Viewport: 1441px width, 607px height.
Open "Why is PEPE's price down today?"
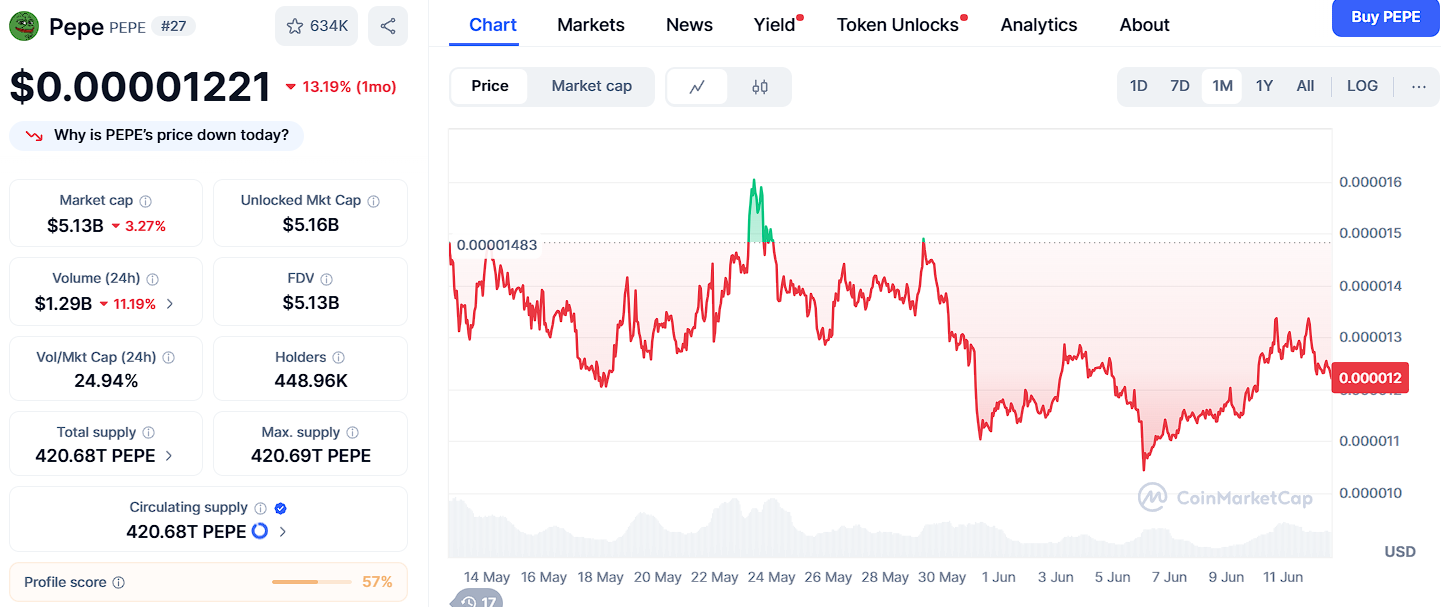(x=156, y=135)
